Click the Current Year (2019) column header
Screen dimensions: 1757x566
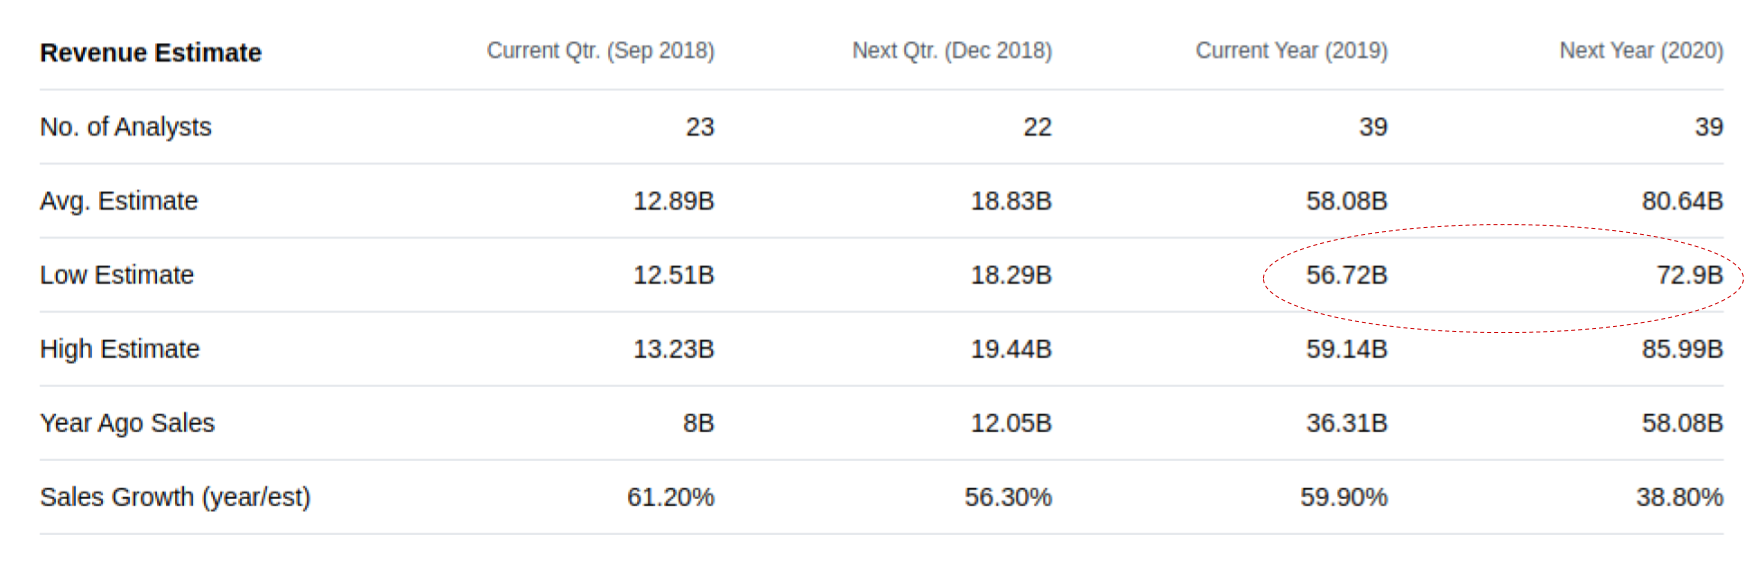coord(1291,51)
